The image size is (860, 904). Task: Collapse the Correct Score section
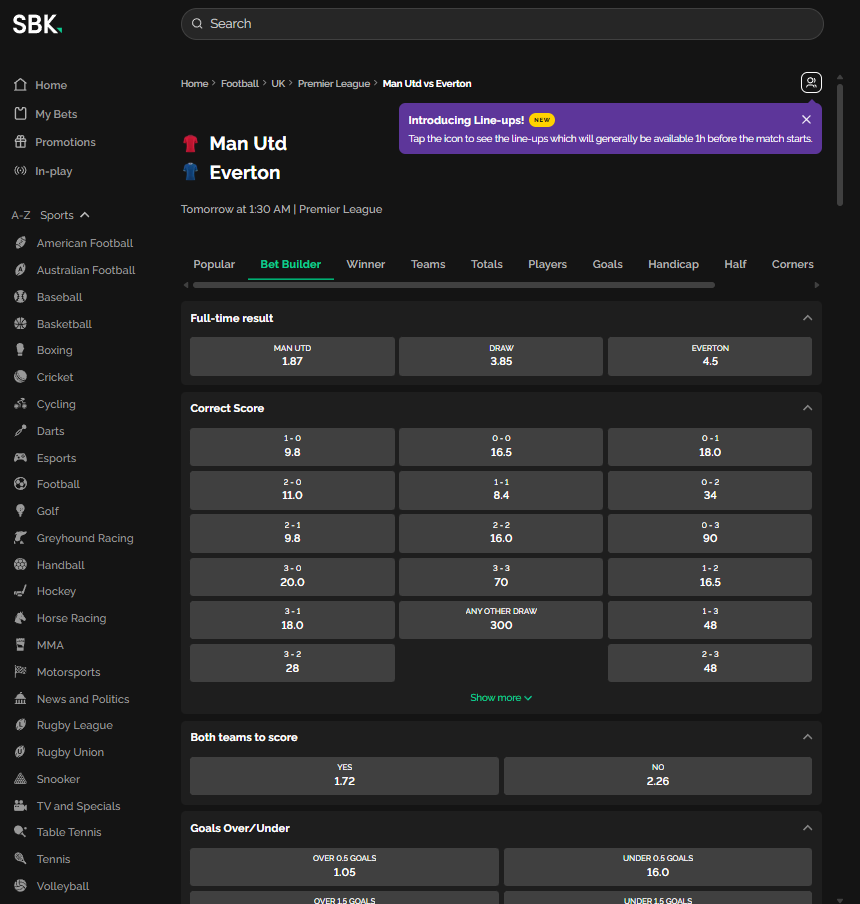pos(807,408)
